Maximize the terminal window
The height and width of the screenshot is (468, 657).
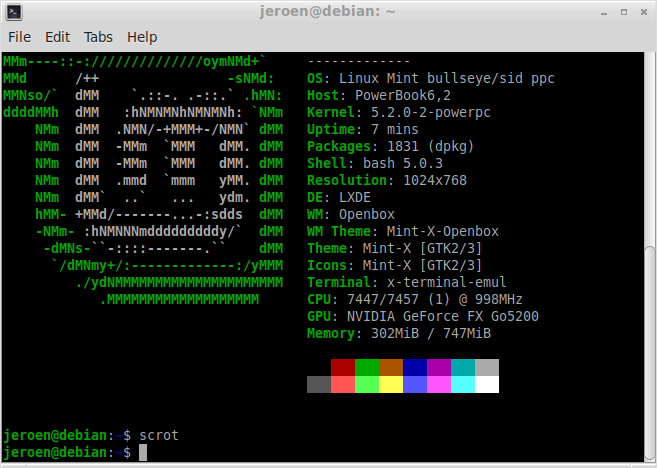coord(624,12)
